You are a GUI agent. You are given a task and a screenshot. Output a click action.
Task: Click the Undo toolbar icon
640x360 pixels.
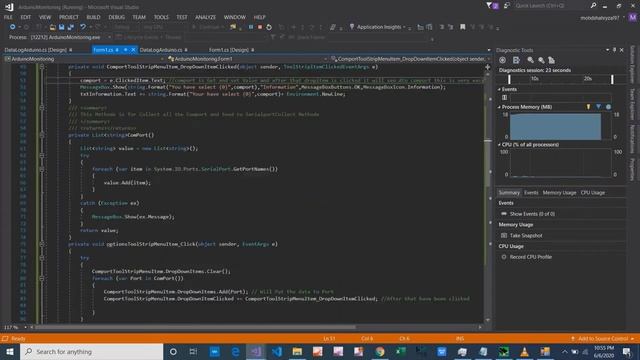click(83, 27)
